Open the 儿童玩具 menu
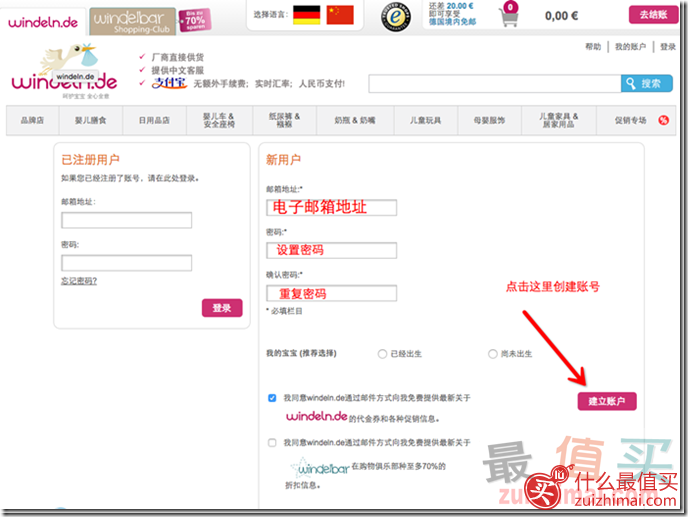The height and width of the screenshot is (517, 688). [x=425, y=120]
